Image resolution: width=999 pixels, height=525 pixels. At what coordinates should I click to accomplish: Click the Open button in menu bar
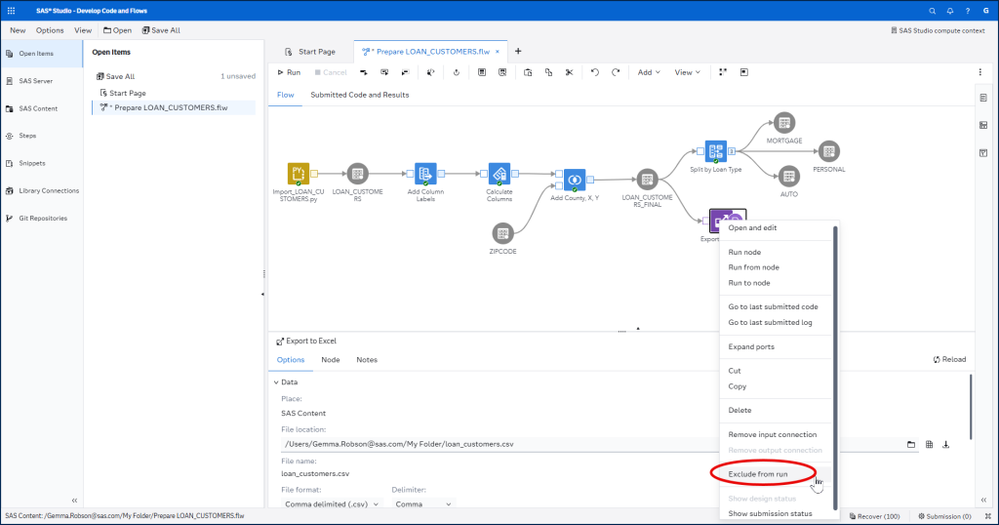(117, 30)
